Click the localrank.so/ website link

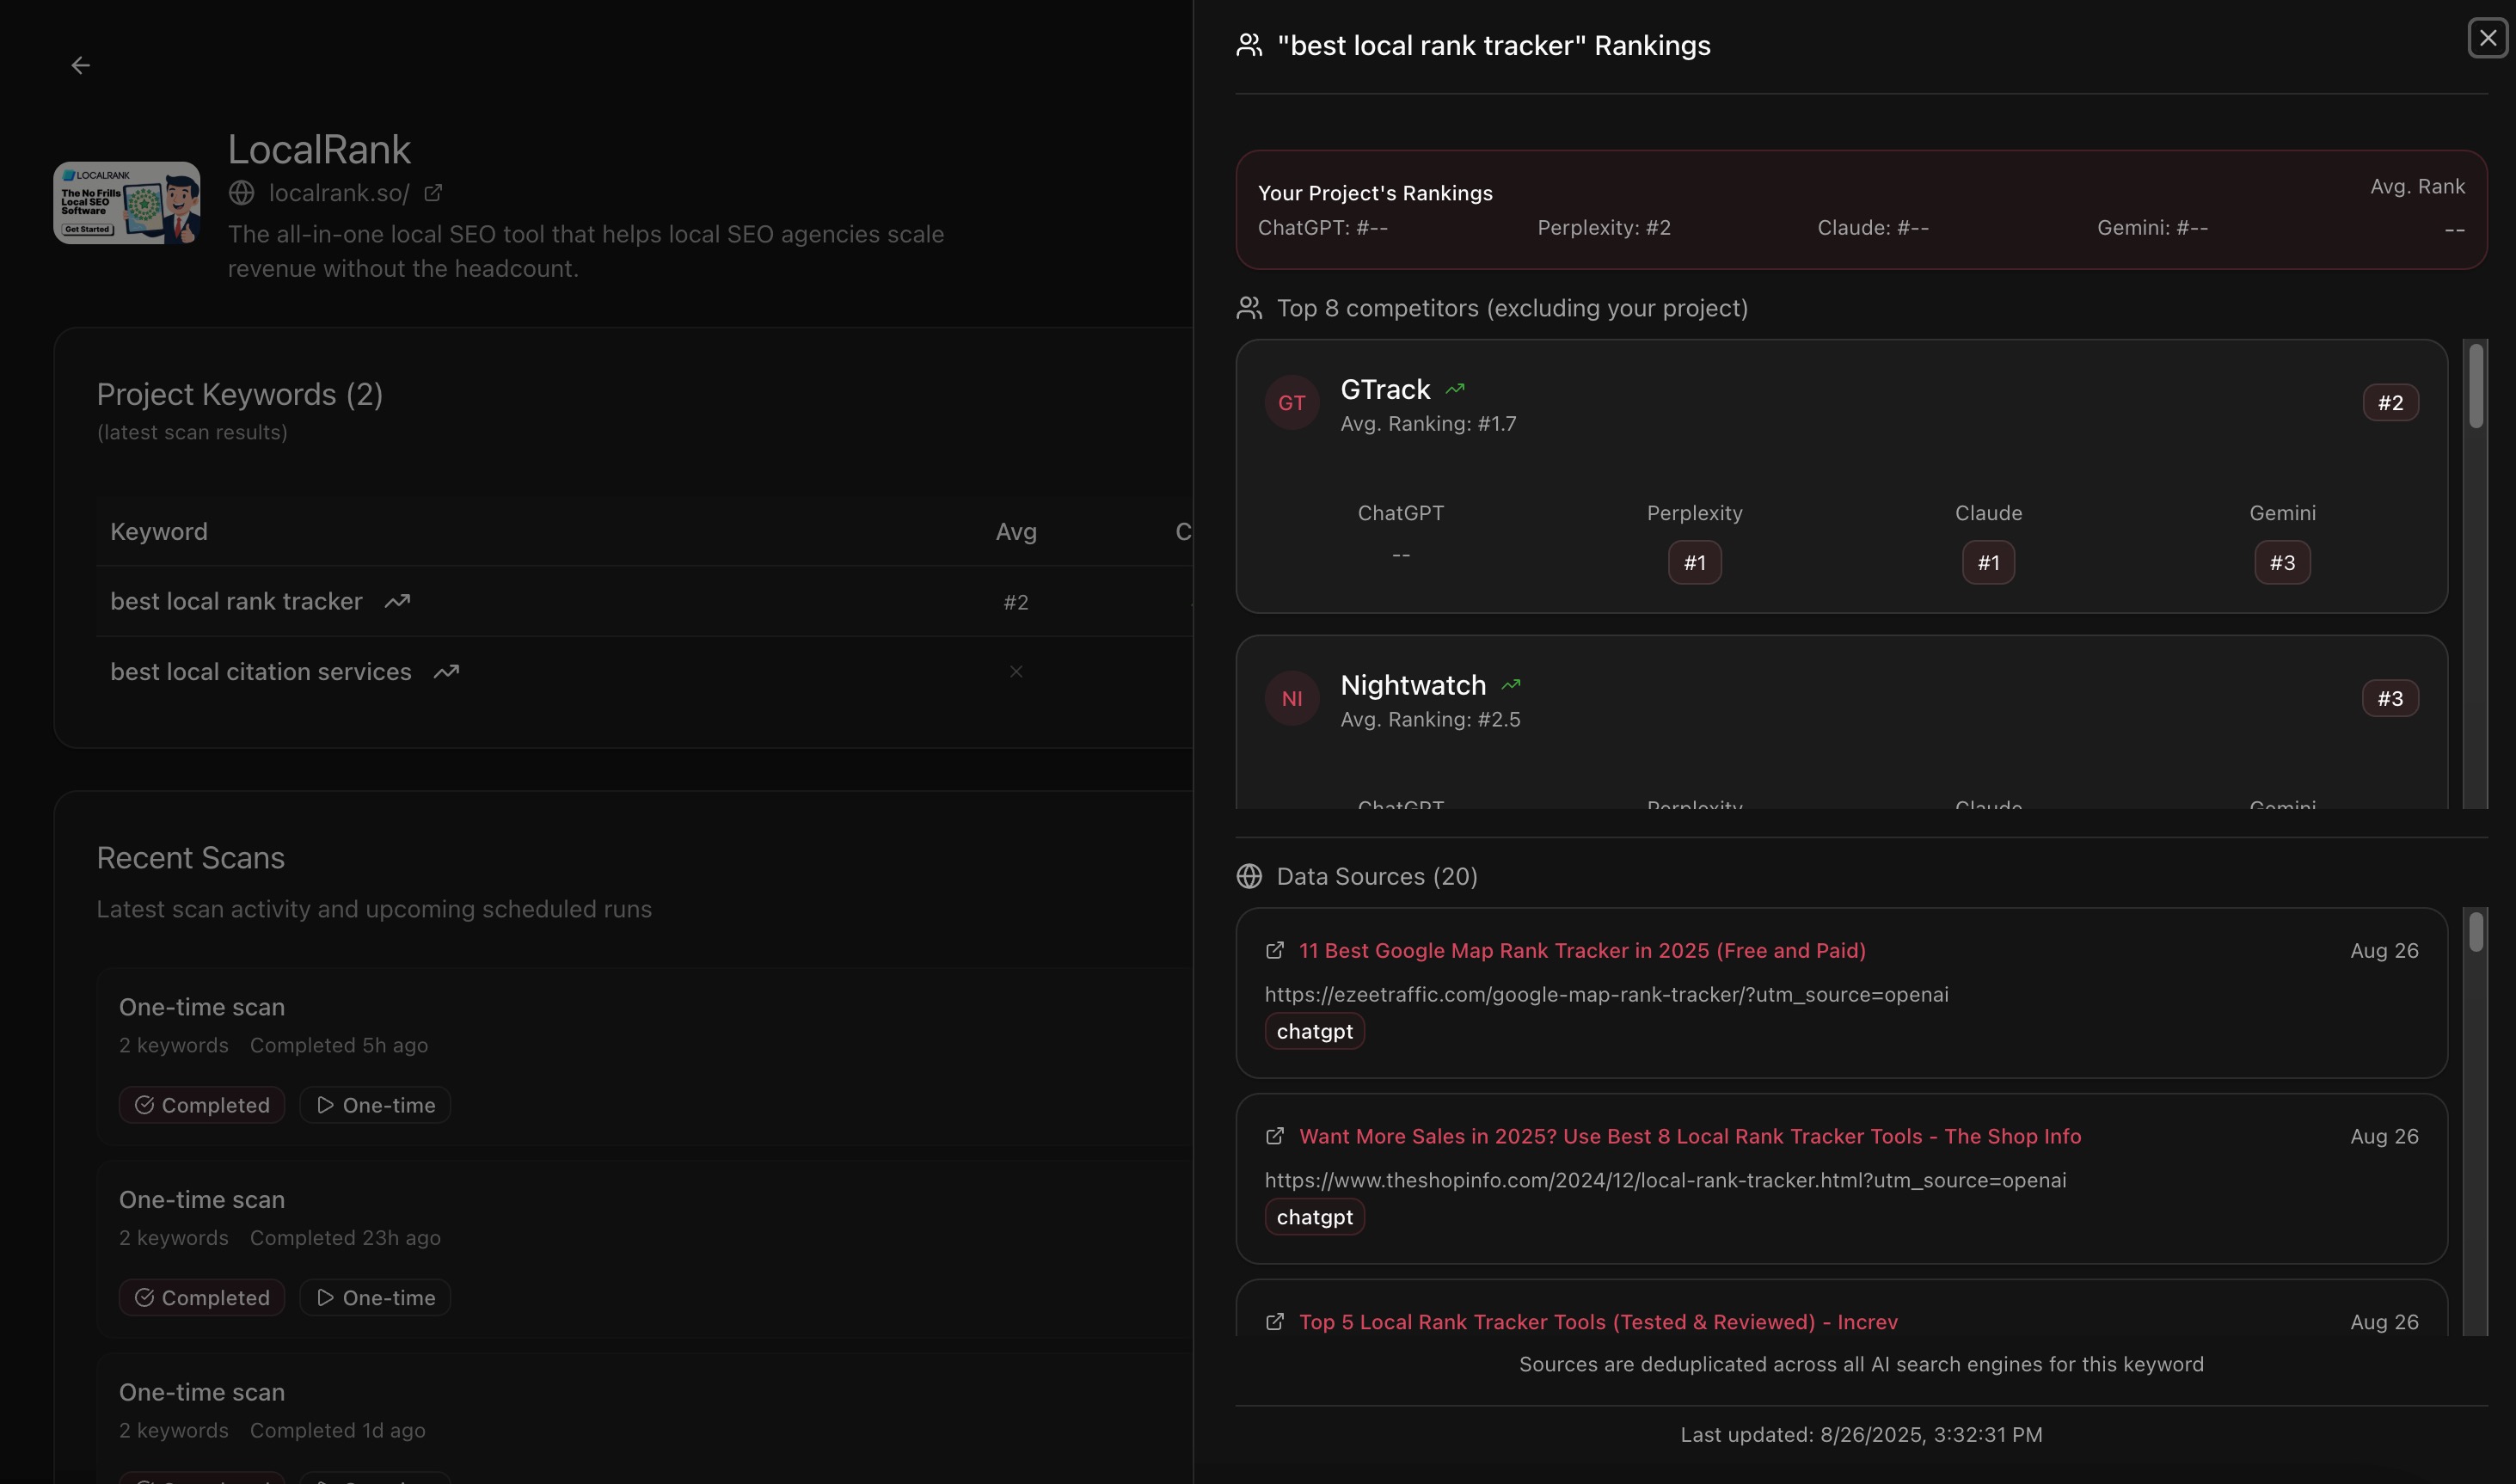(339, 193)
